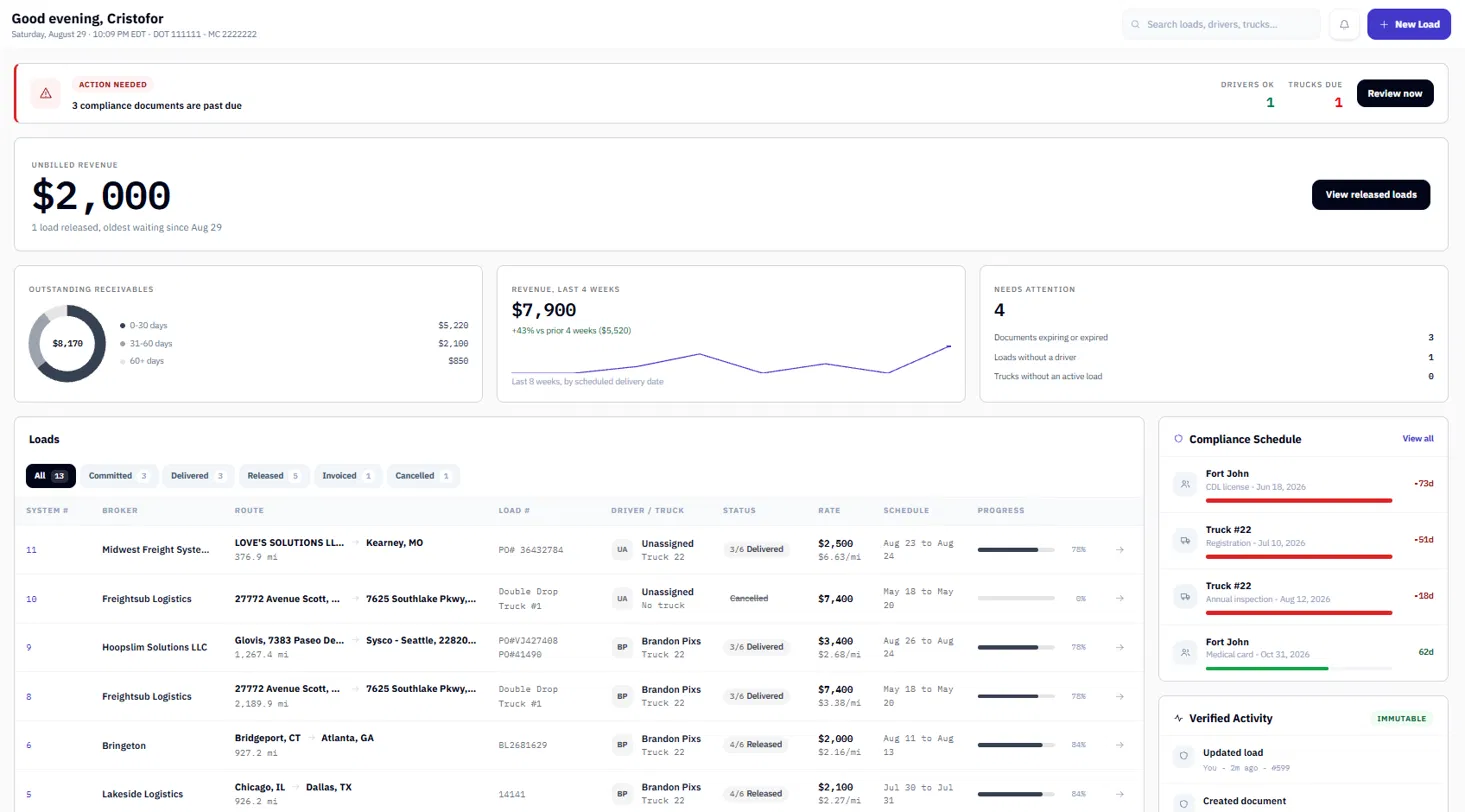The height and width of the screenshot is (812, 1465).
Task: Click the receivables donut chart
Action: [67, 343]
